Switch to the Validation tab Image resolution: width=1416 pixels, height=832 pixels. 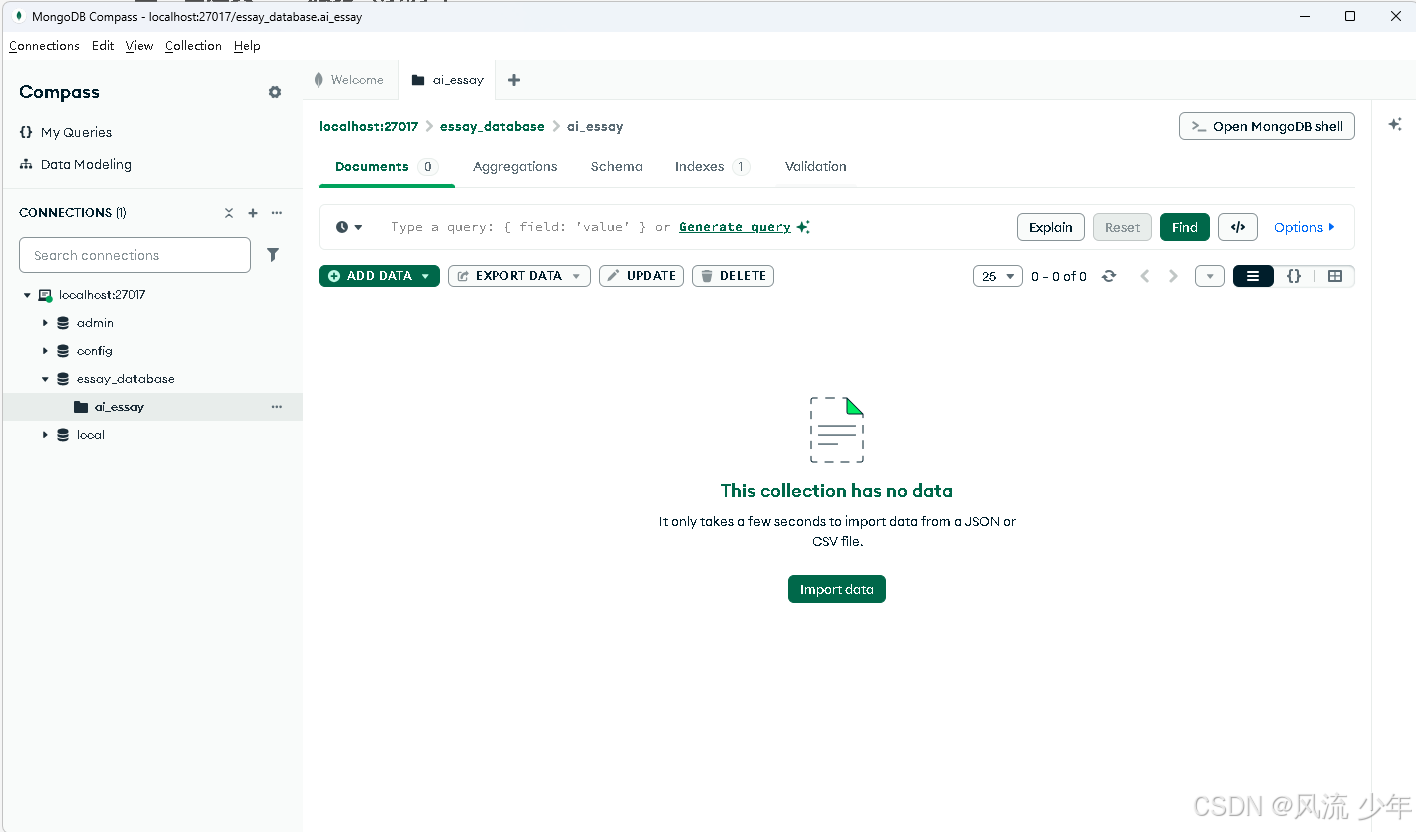[x=815, y=167]
